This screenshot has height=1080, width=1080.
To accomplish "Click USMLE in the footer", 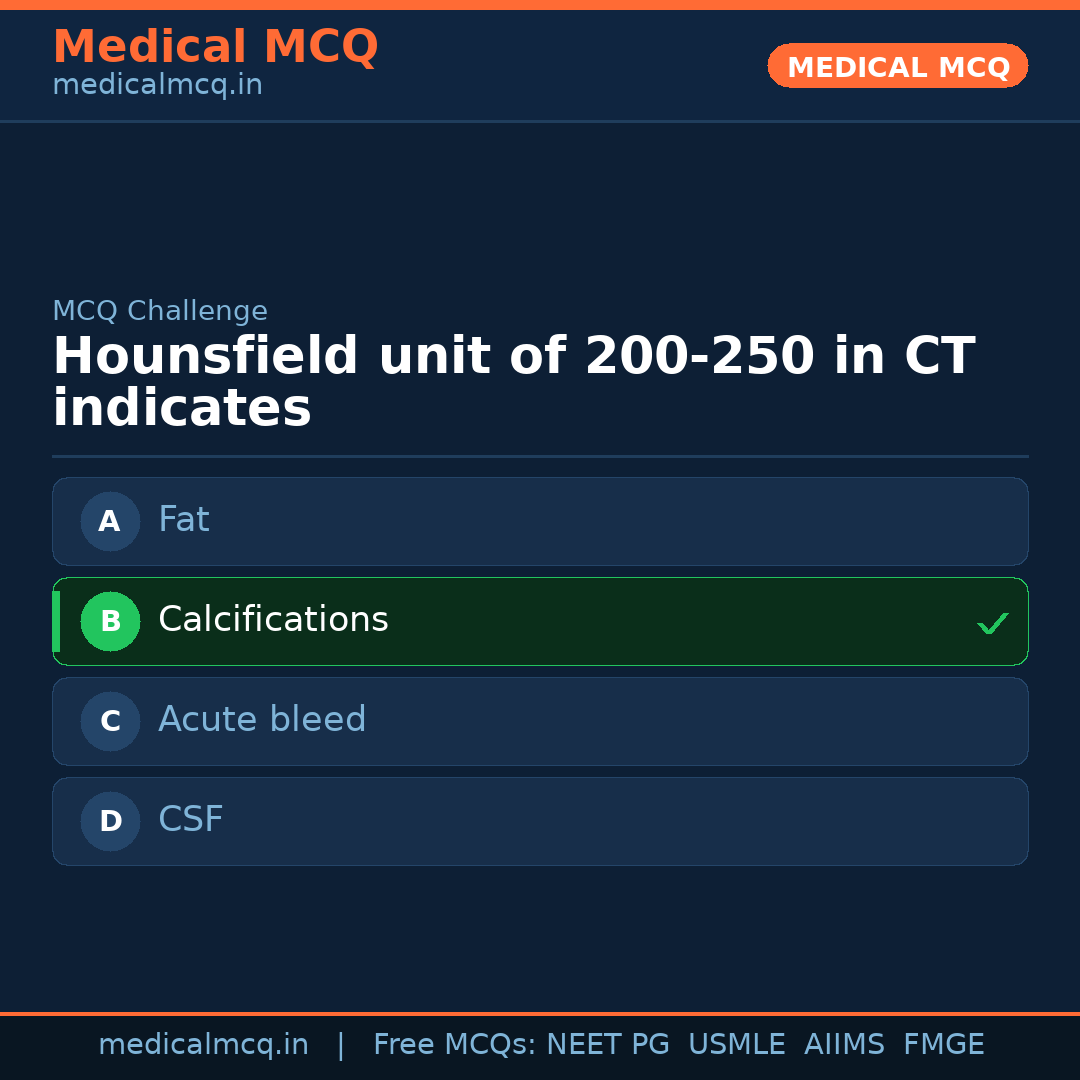I will (736, 1045).
